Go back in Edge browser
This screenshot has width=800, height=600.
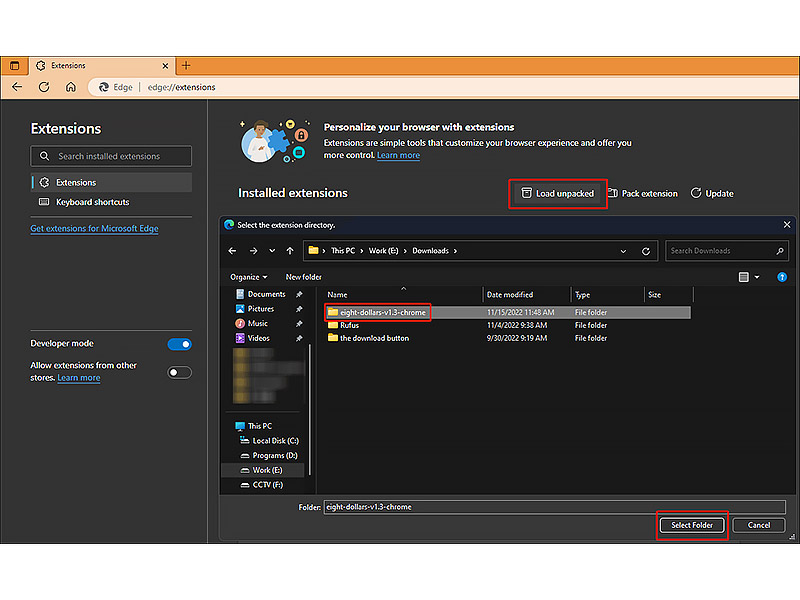[x=17, y=87]
